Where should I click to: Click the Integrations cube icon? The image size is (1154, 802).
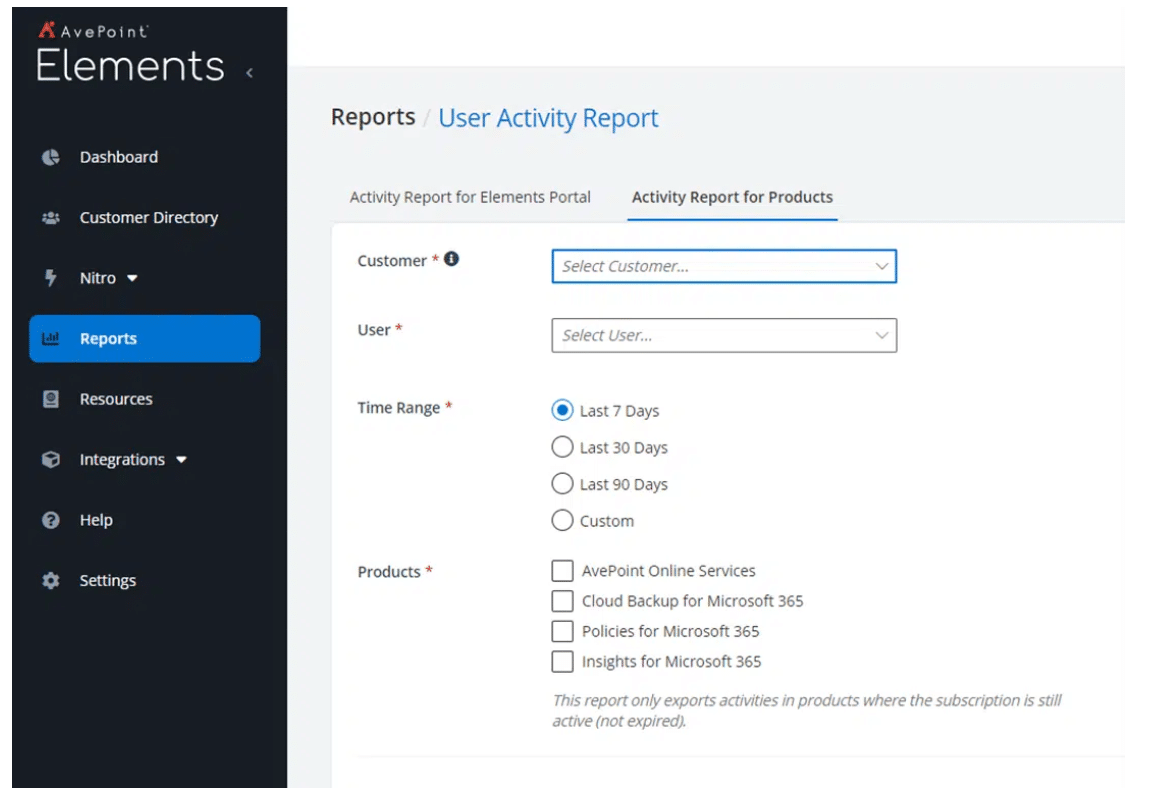51,460
